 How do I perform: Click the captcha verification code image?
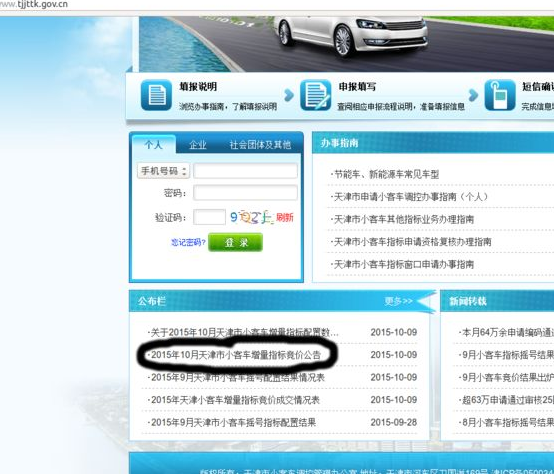tap(252, 217)
